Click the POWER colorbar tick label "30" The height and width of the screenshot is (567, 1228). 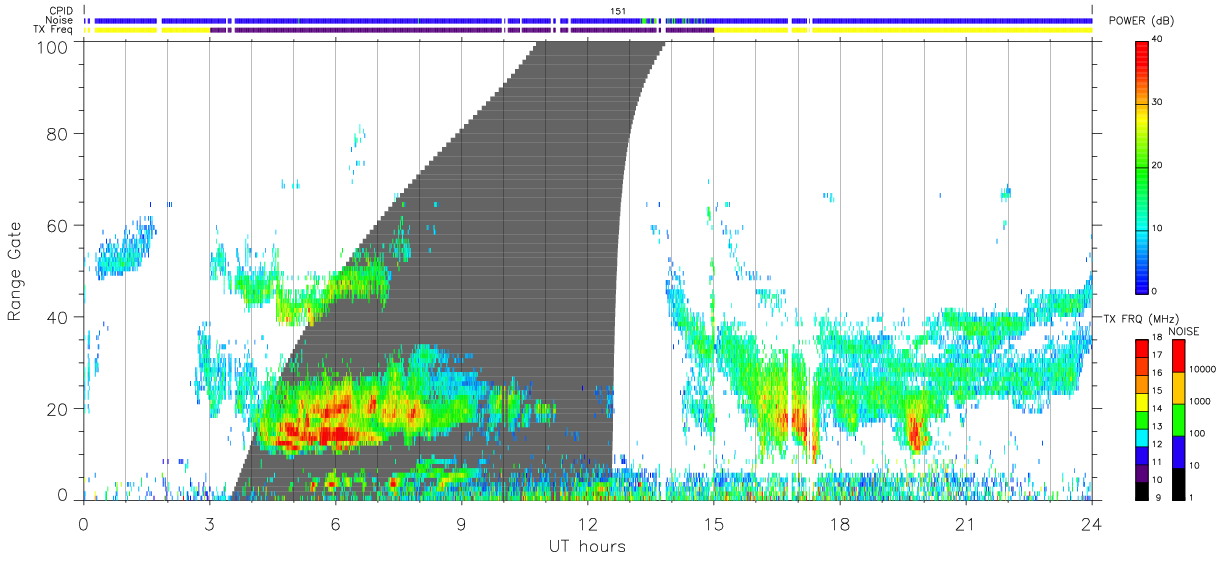click(1159, 103)
